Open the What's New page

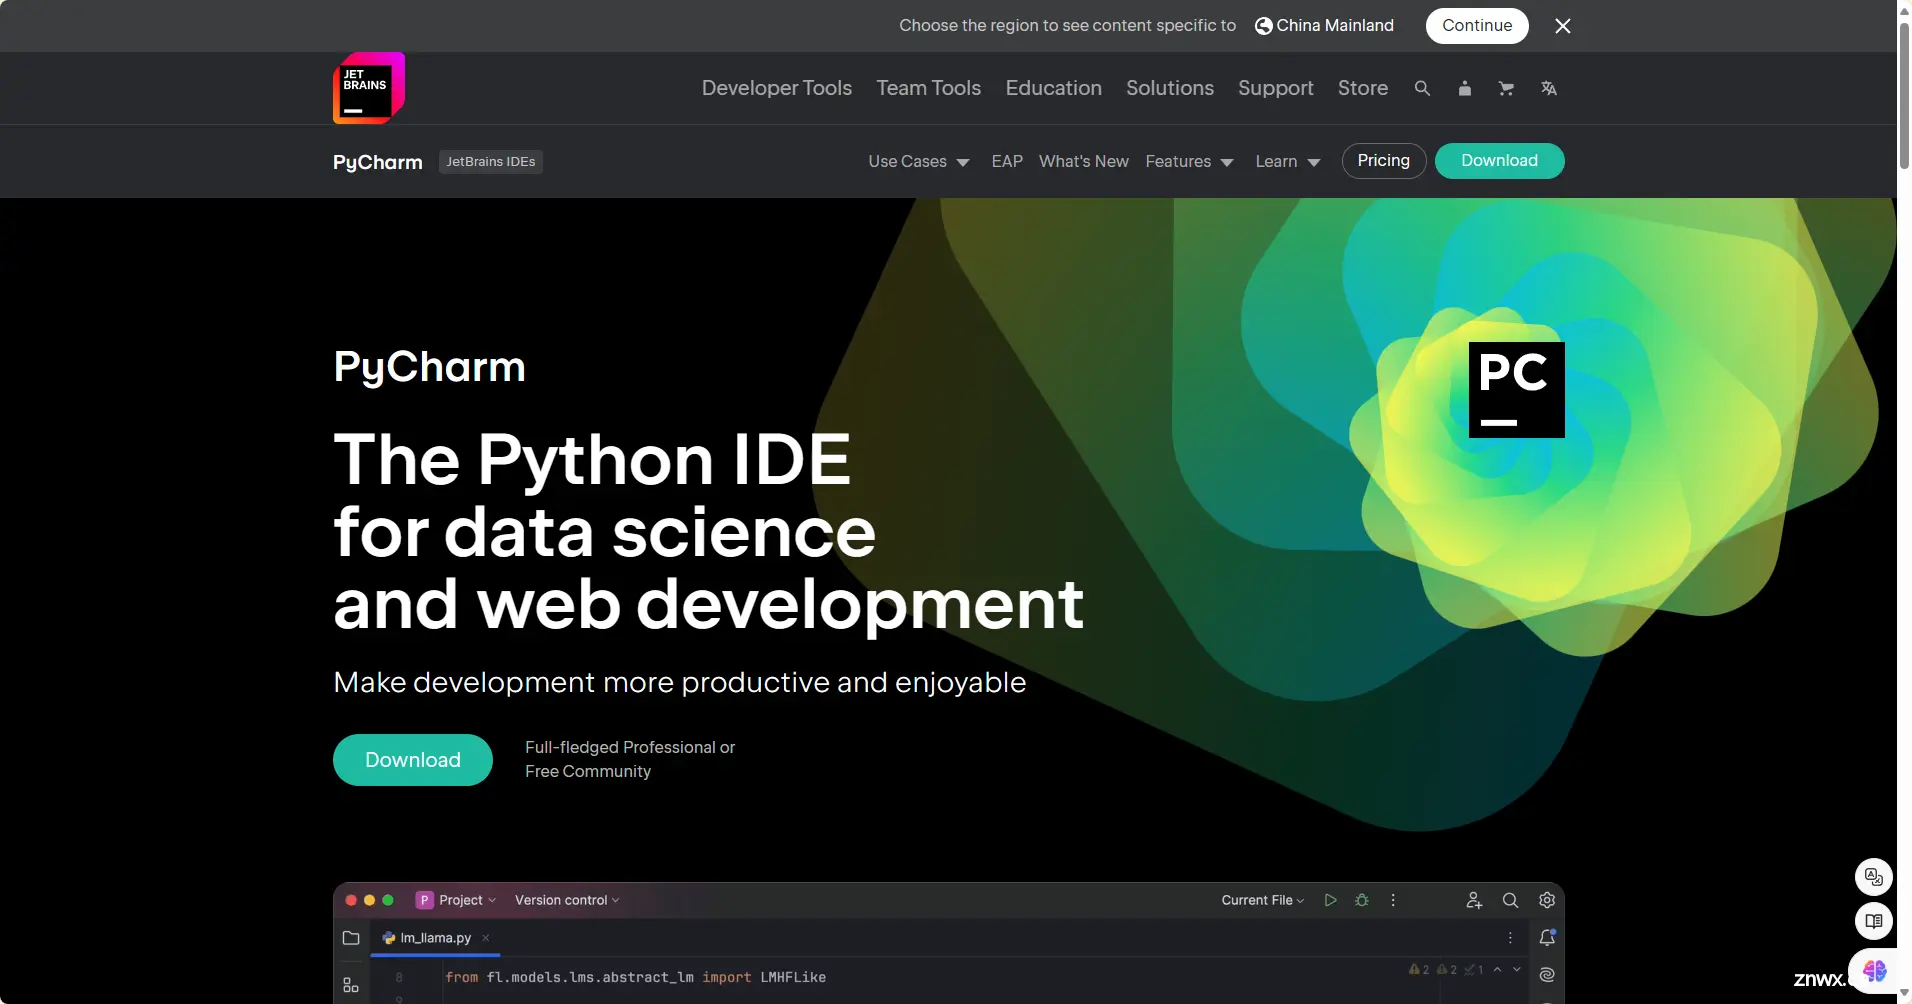[x=1083, y=161]
